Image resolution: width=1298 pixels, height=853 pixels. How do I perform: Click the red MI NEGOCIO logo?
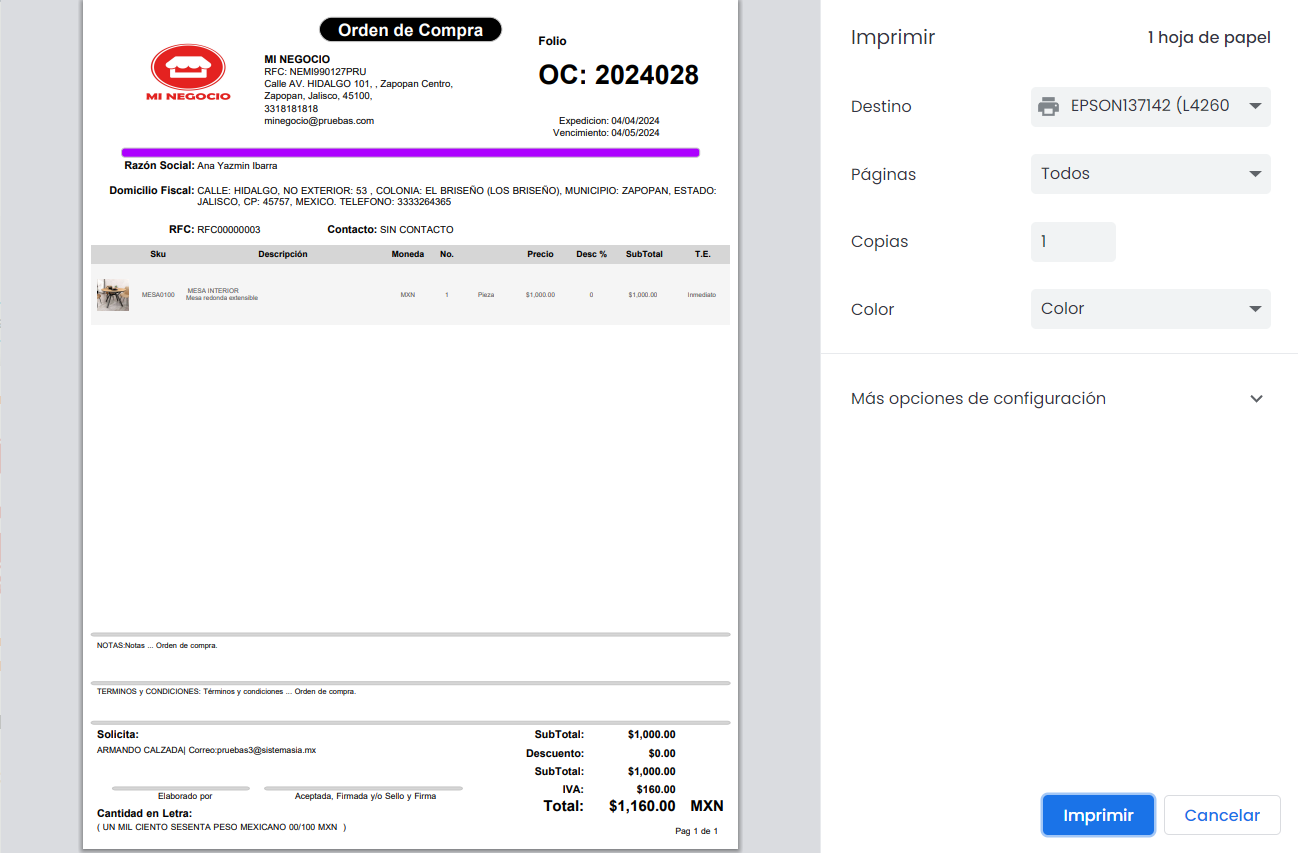[188, 73]
